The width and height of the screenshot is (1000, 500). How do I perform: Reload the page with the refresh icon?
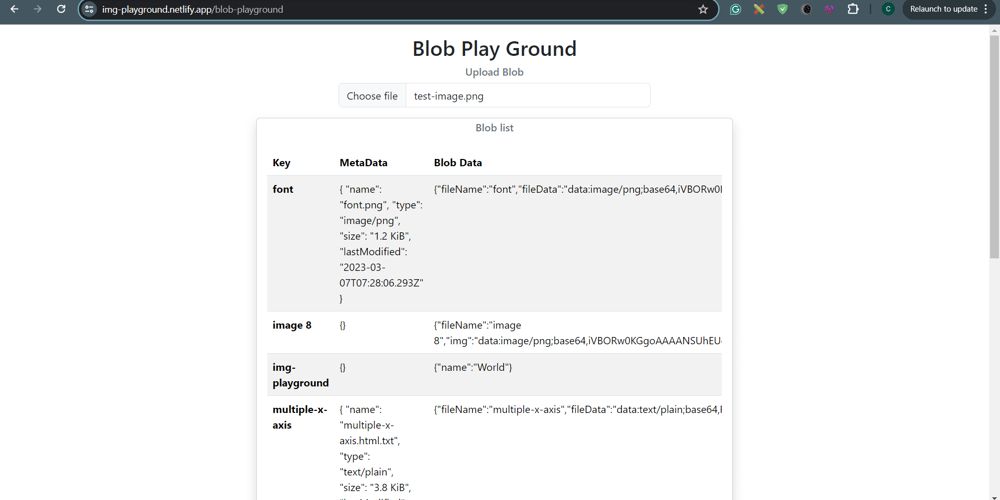[61, 9]
